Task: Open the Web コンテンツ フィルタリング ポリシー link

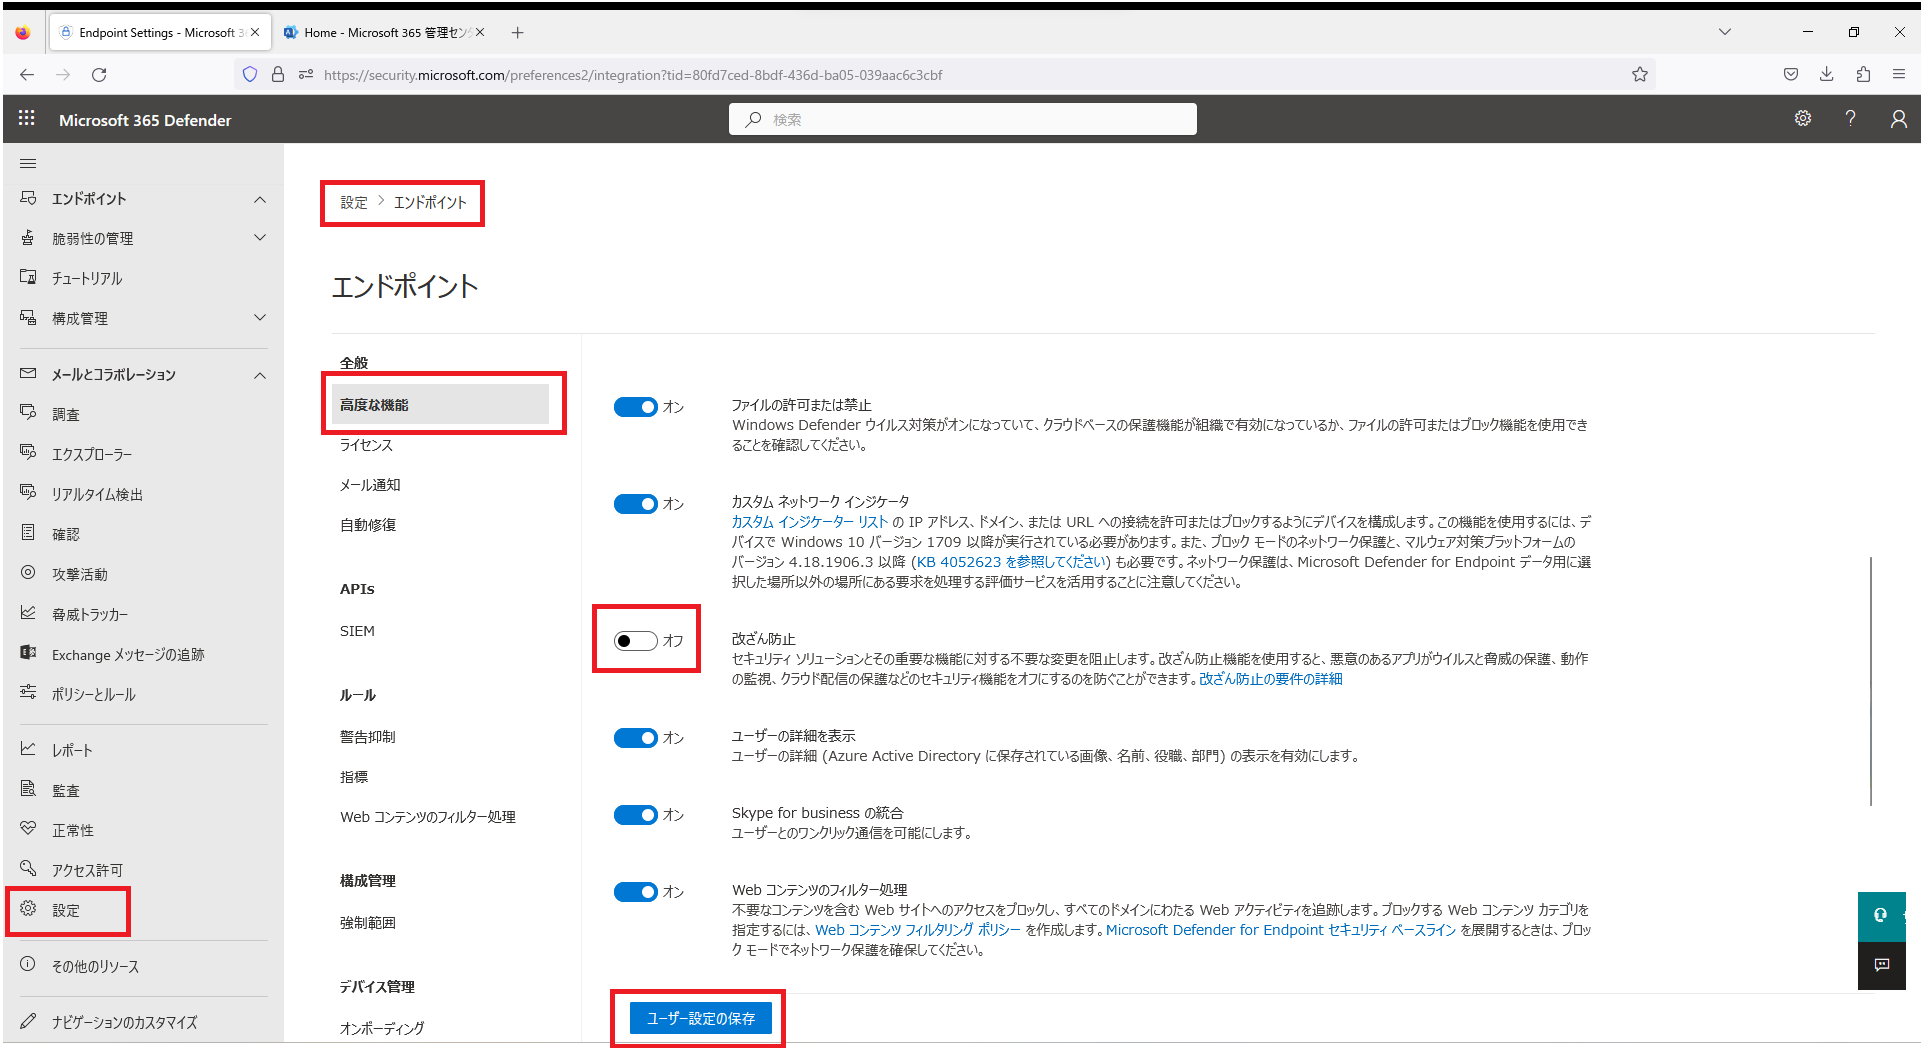Action: pos(917,930)
